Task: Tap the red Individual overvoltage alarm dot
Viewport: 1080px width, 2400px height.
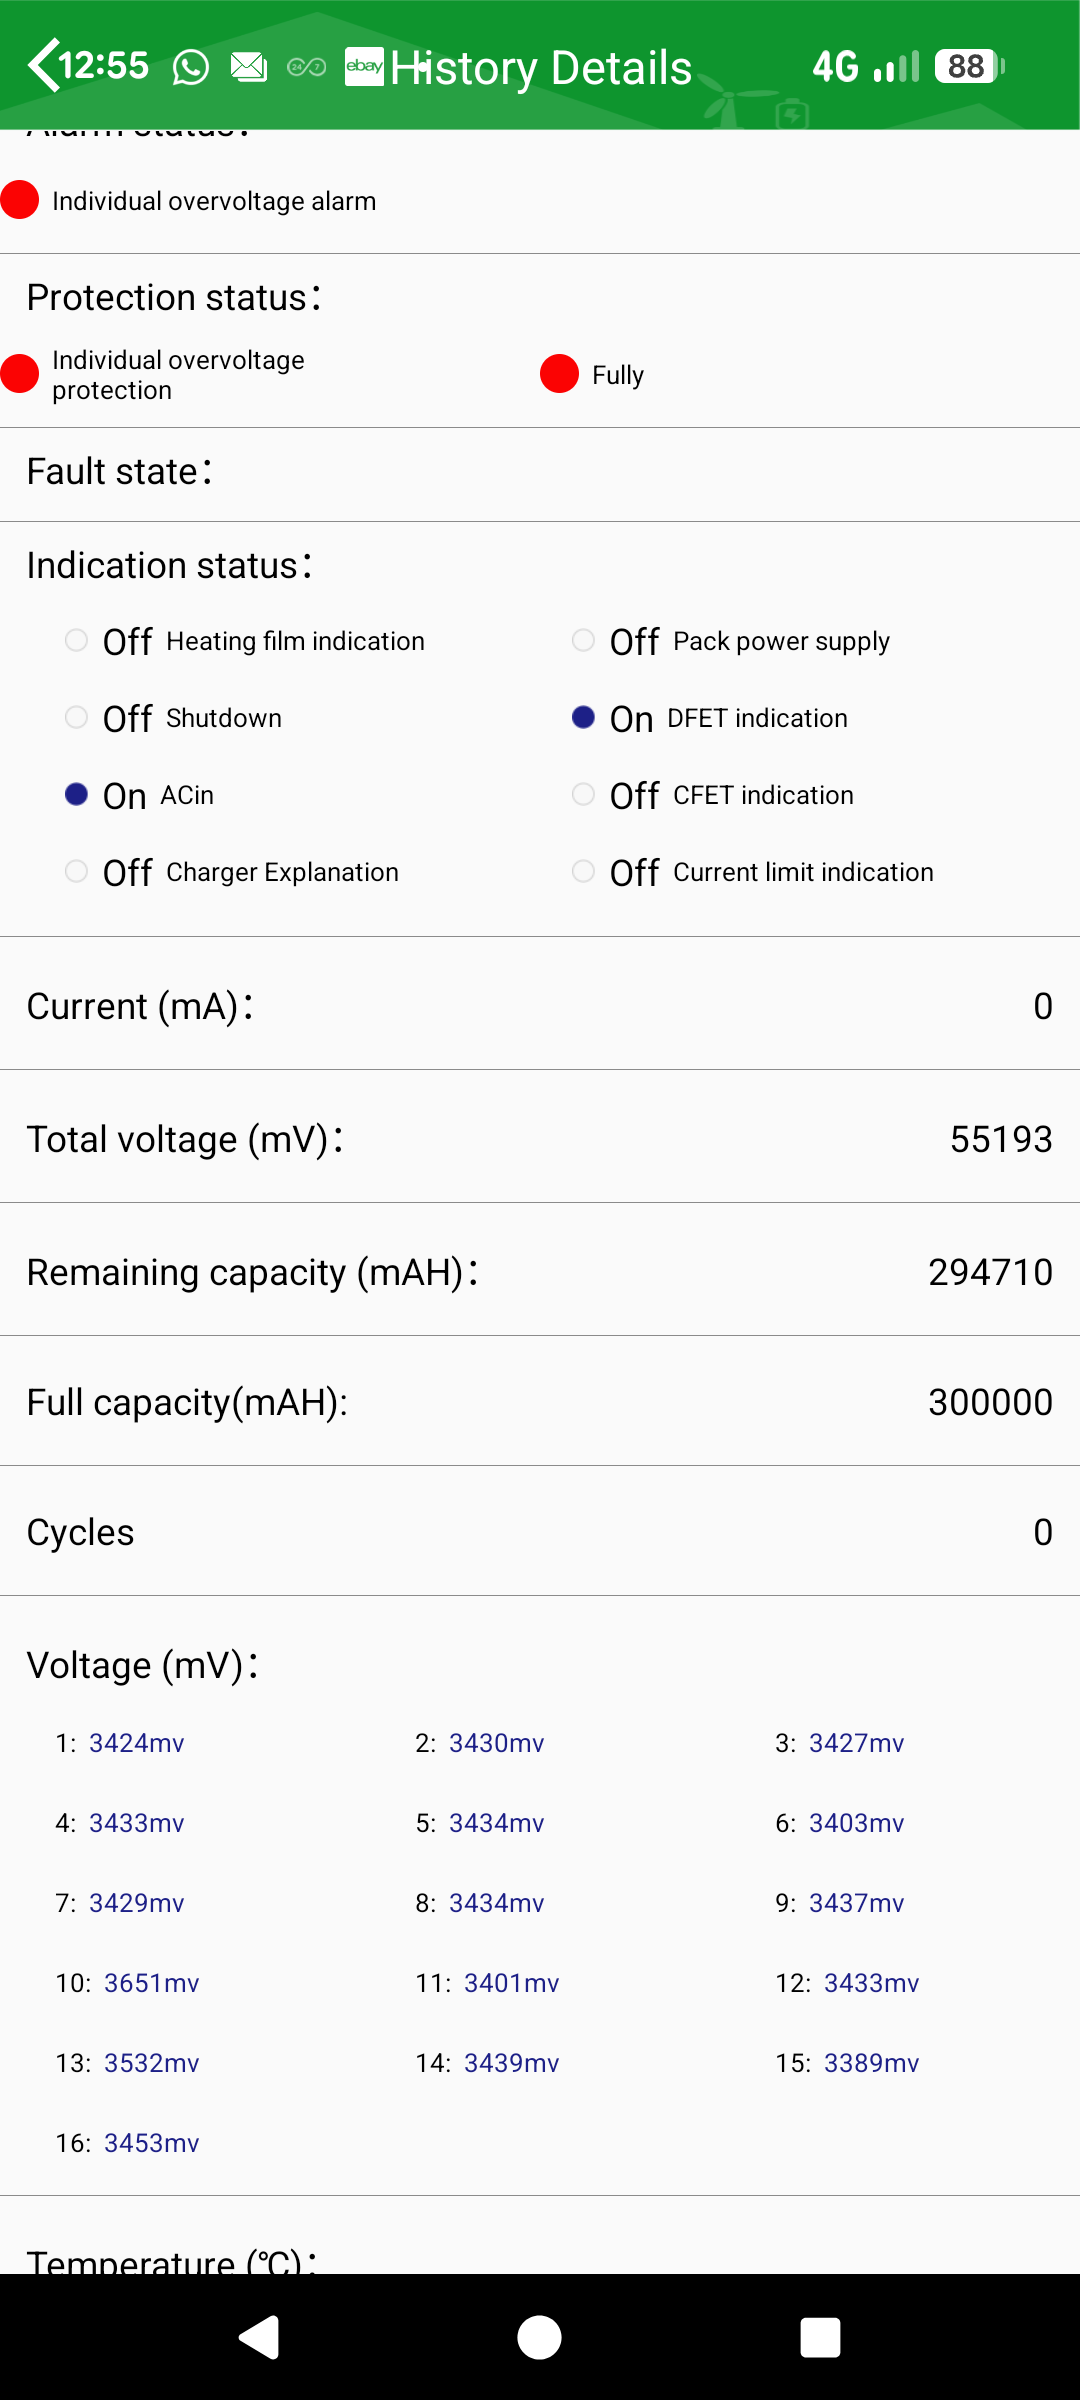Action: [20, 200]
